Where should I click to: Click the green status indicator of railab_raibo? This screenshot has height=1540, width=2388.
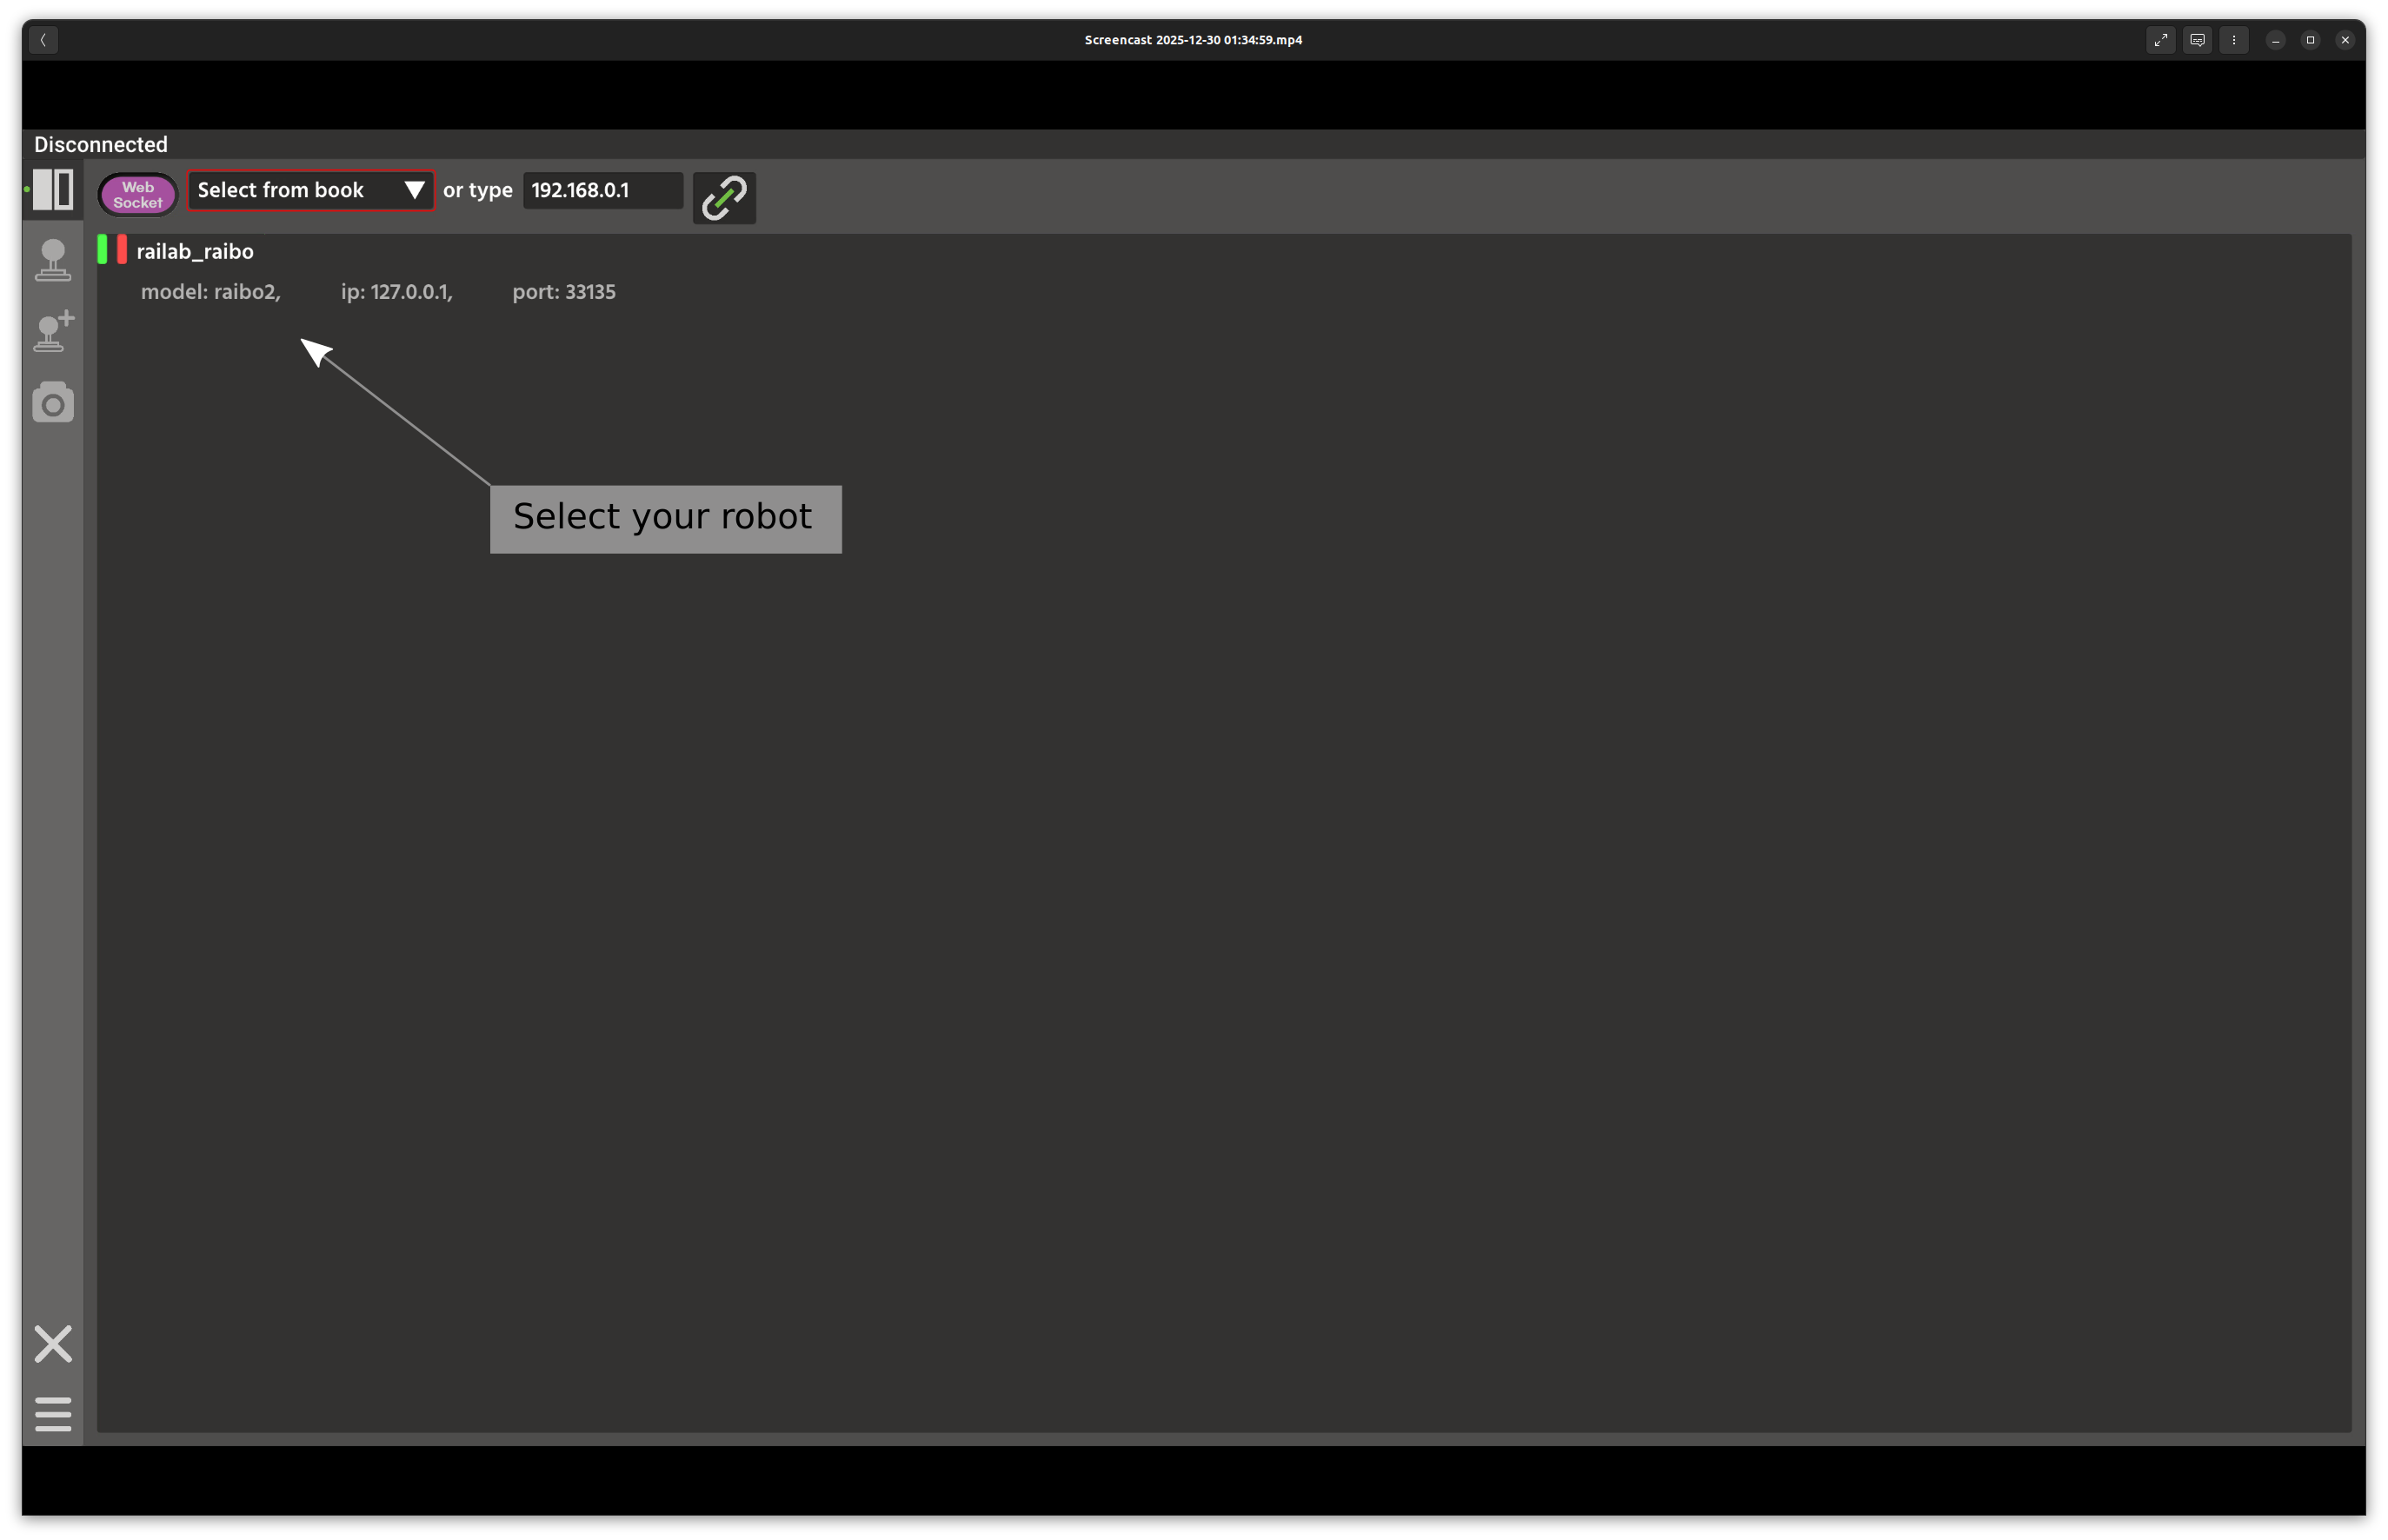(102, 249)
